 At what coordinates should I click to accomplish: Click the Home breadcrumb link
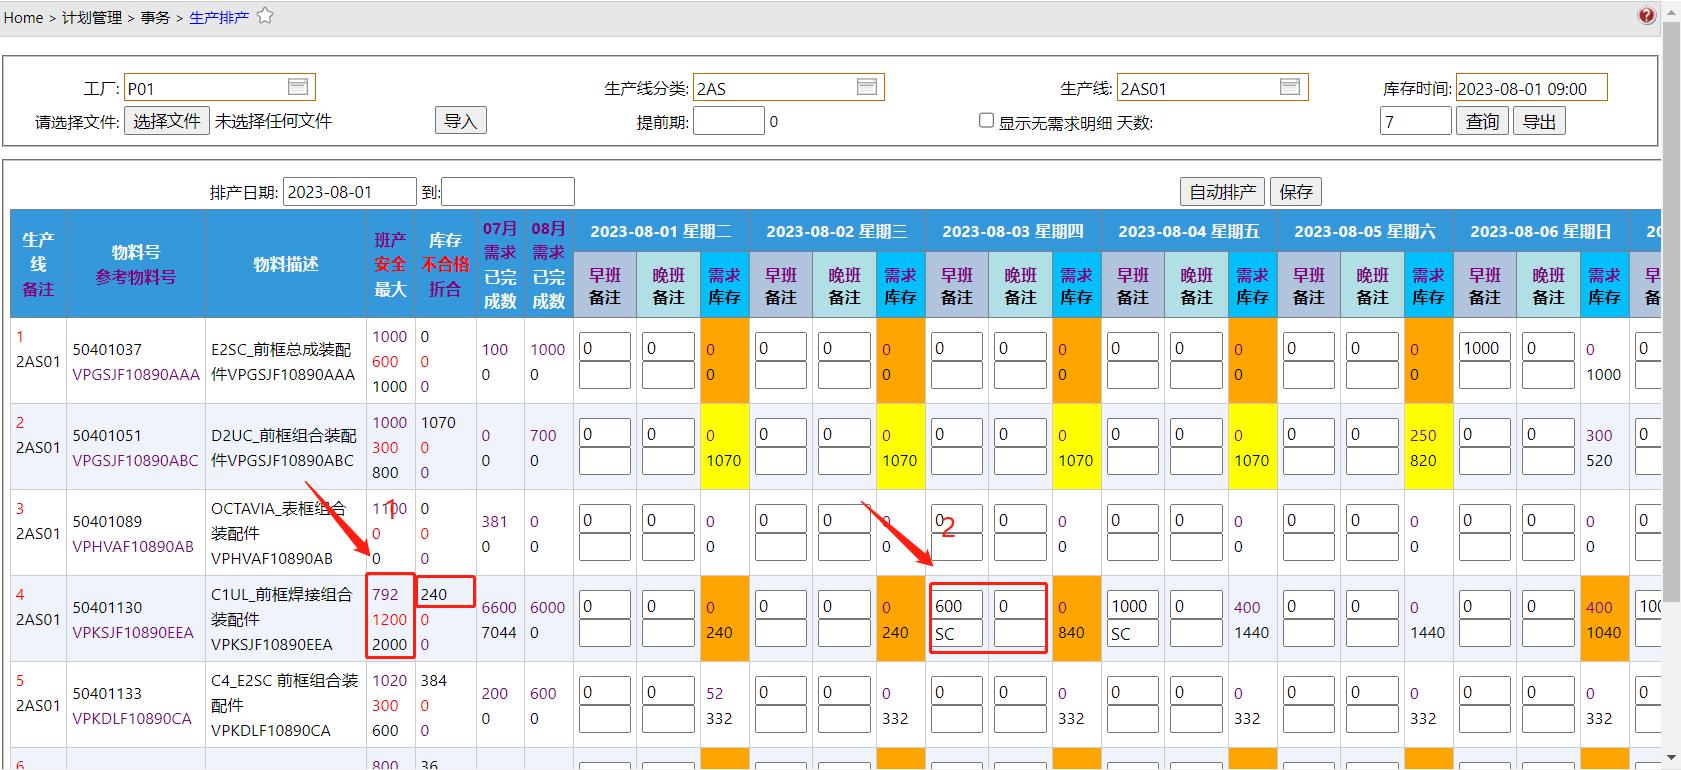click(x=23, y=18)
